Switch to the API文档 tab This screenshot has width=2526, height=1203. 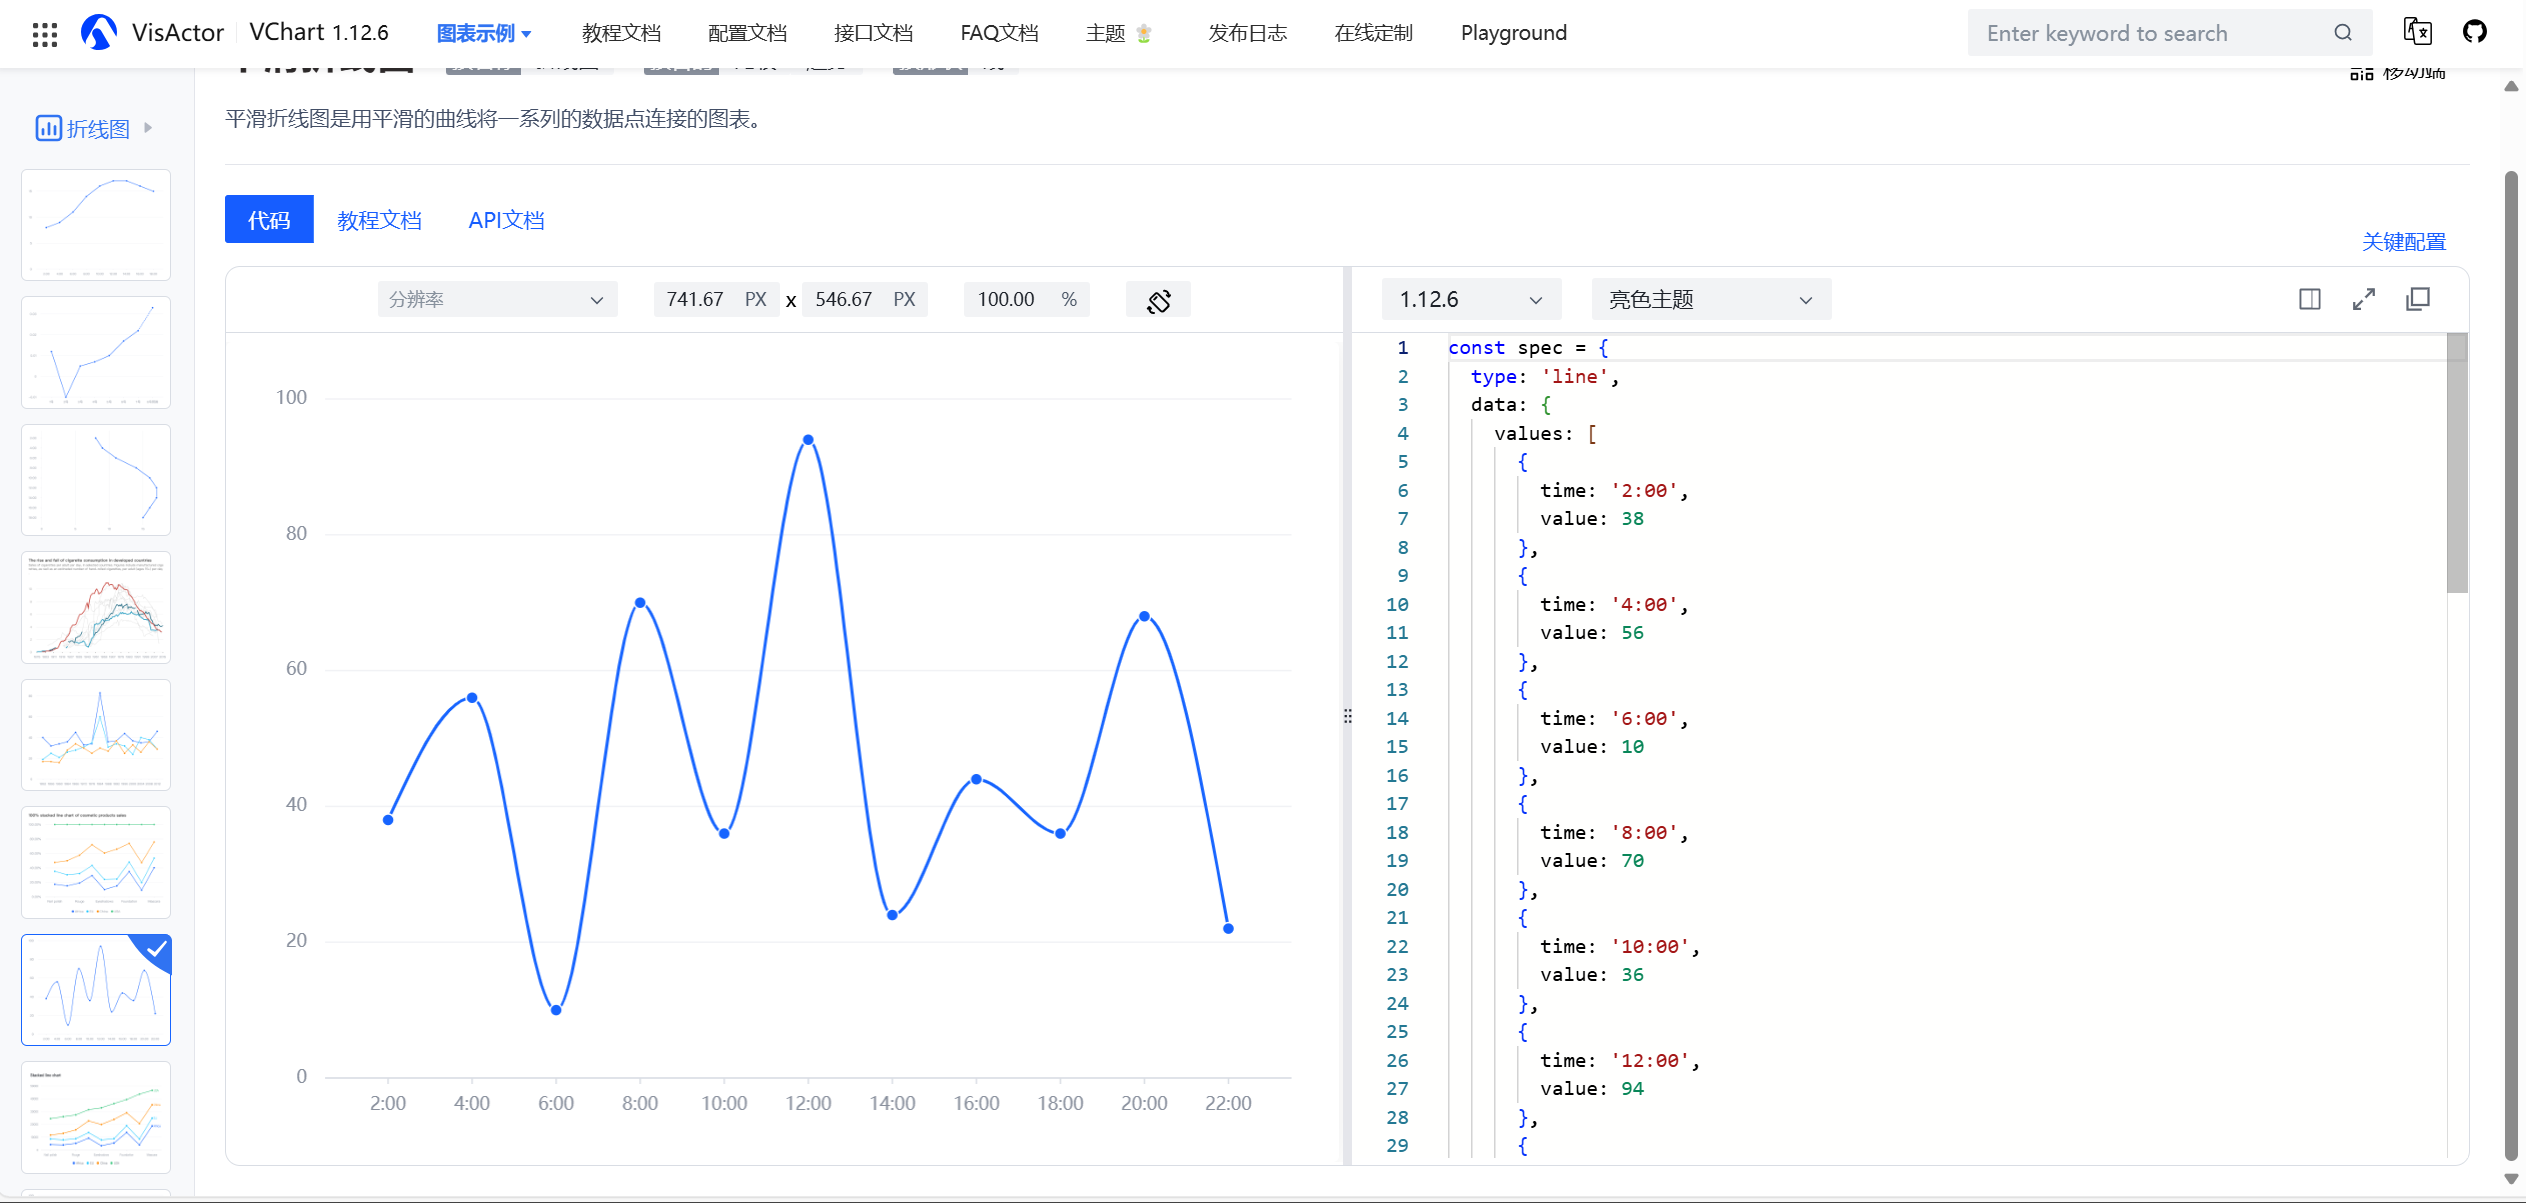pyautogui.click(x=507, y=219)
